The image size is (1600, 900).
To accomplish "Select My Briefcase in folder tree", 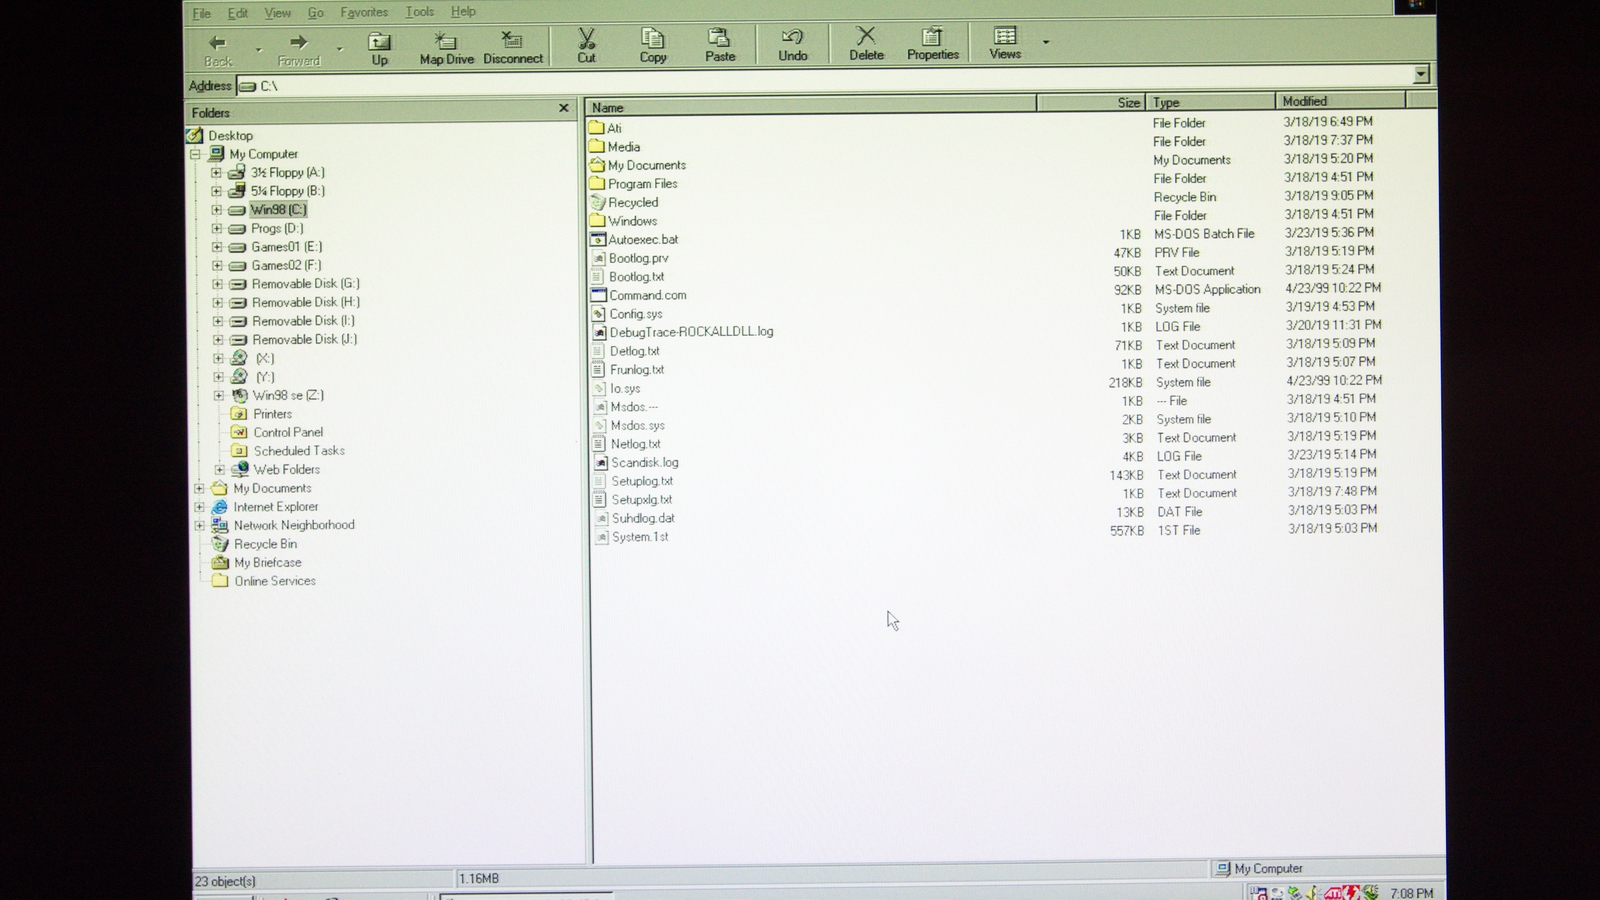I will pos(267,562).
